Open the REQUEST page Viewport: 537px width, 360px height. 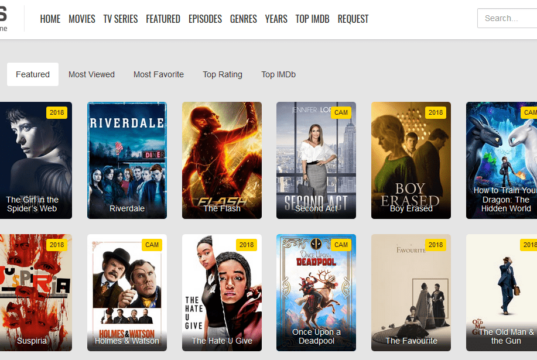point(353,19)
